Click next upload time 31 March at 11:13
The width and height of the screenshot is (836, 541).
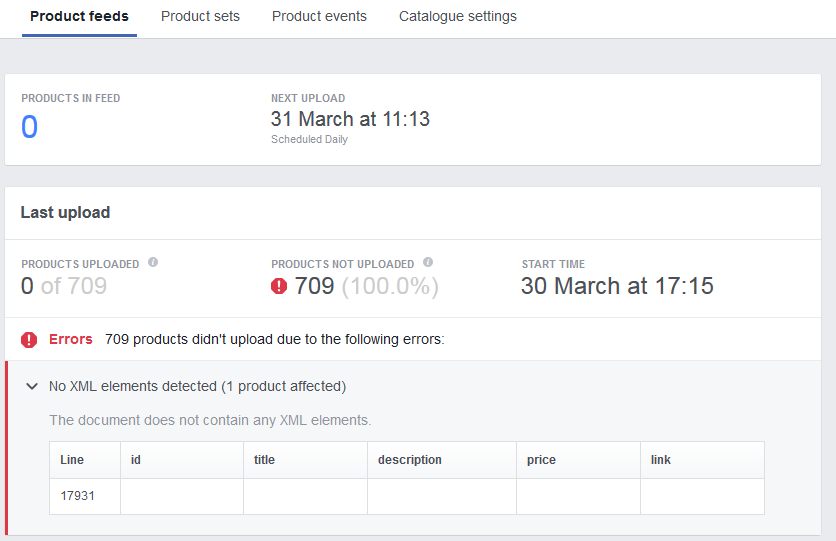tap(350, 119)
